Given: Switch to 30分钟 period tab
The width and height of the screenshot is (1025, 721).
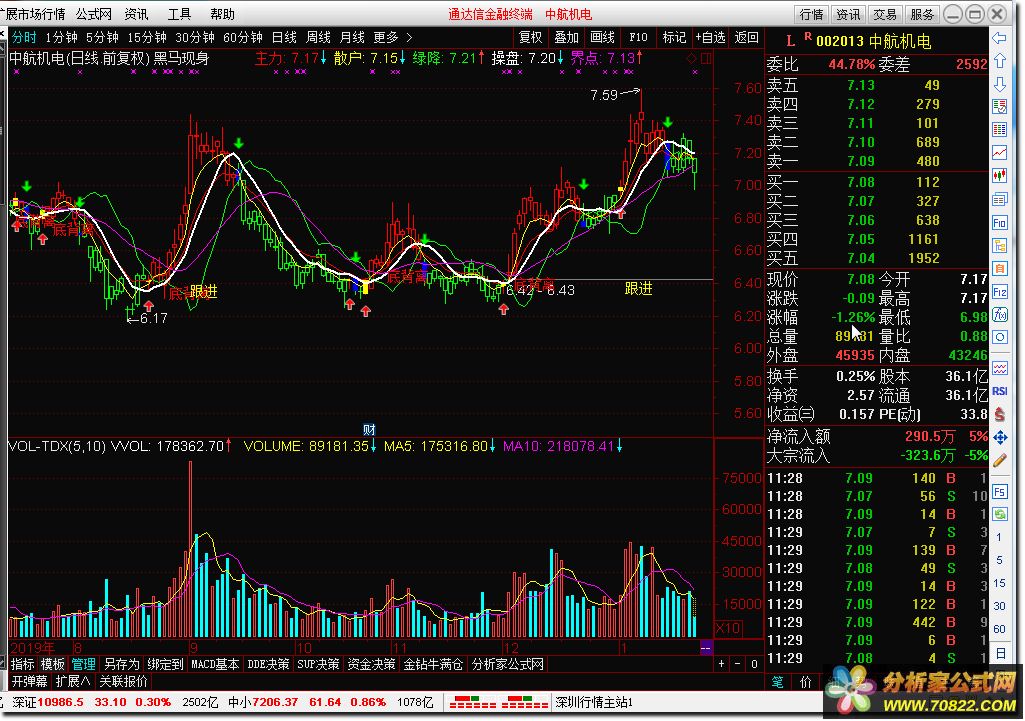Looking at the screenshot, I should coord(195,37).
